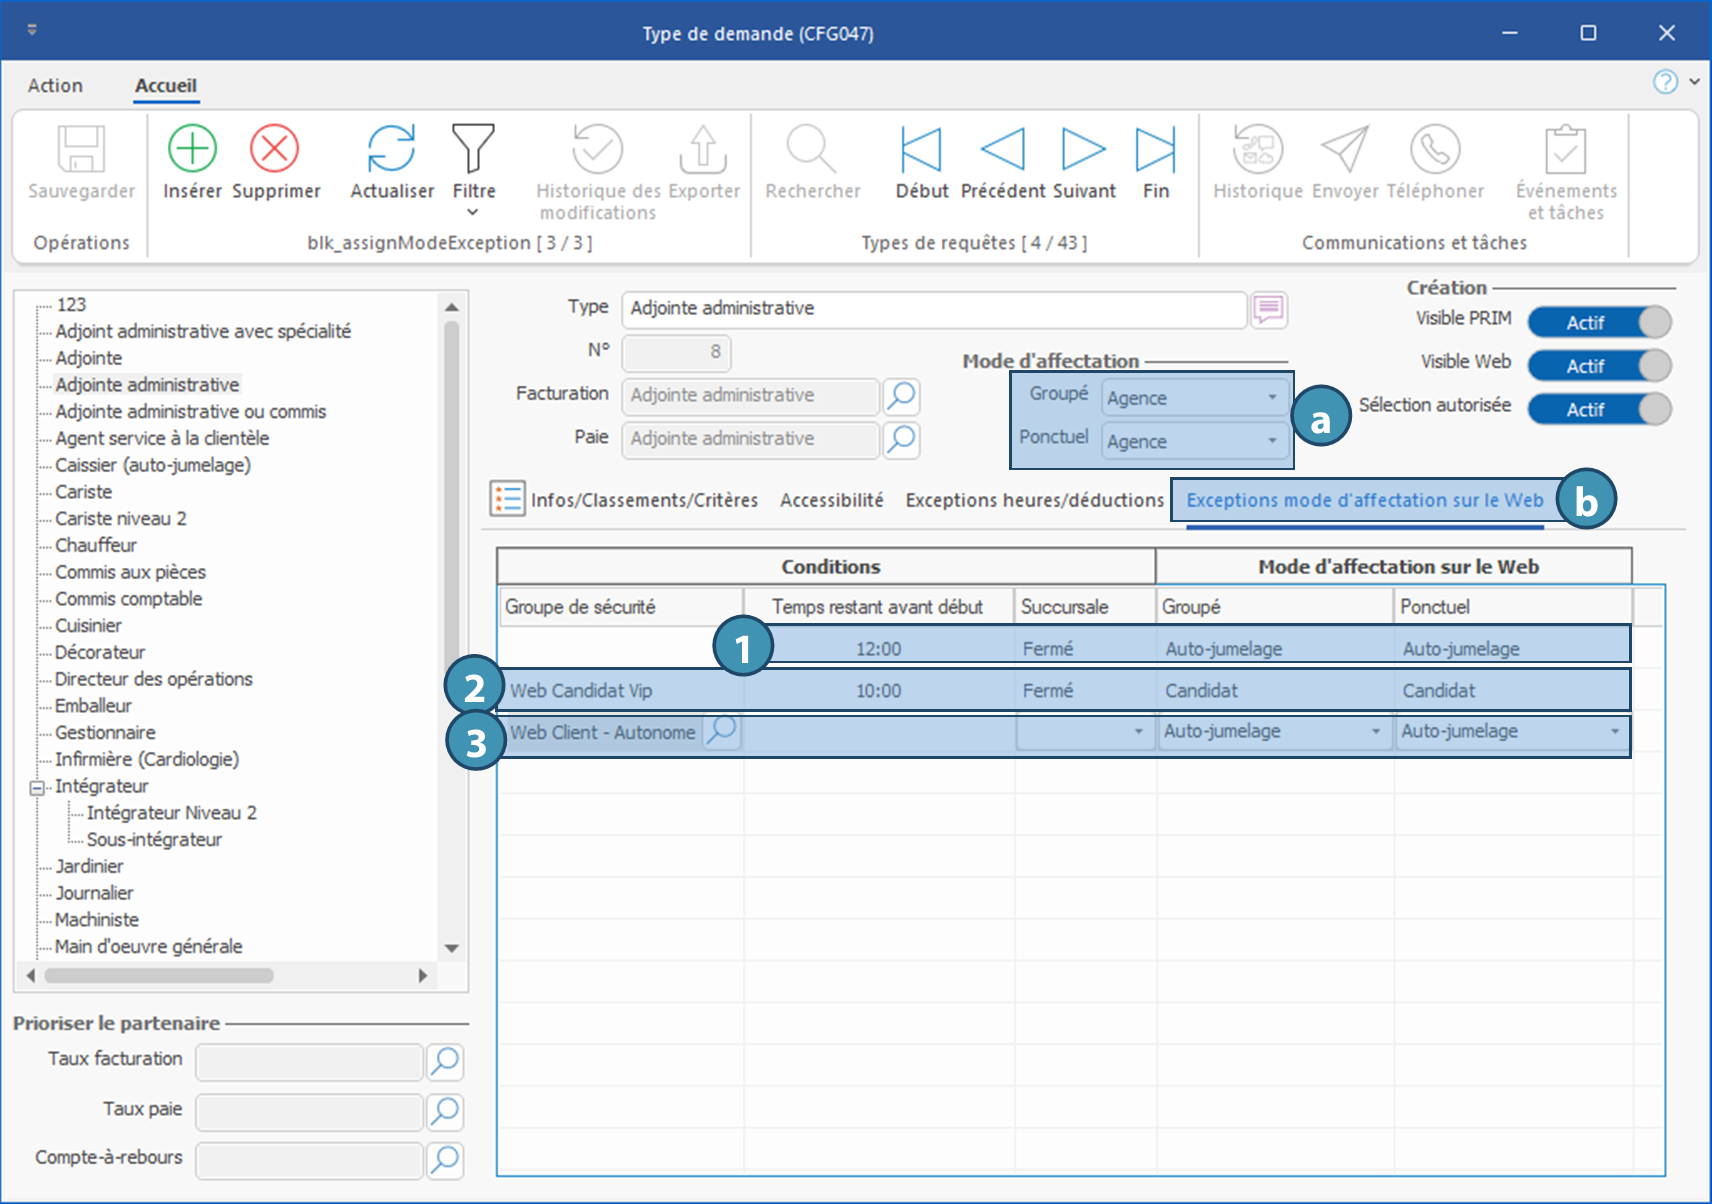Open the Exceptions heures/déductions tab
The width and height of the screenshot is (1712, 1204).
click(x=1034, y=500)
